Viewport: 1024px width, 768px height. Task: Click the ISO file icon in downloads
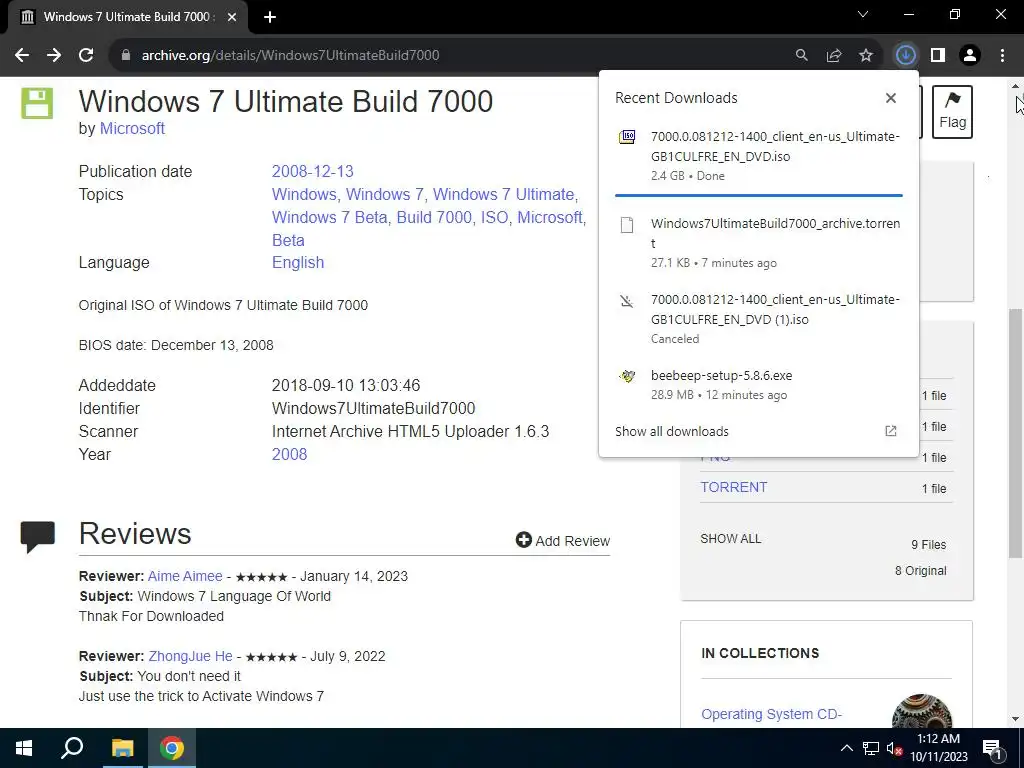coord(627,136)
